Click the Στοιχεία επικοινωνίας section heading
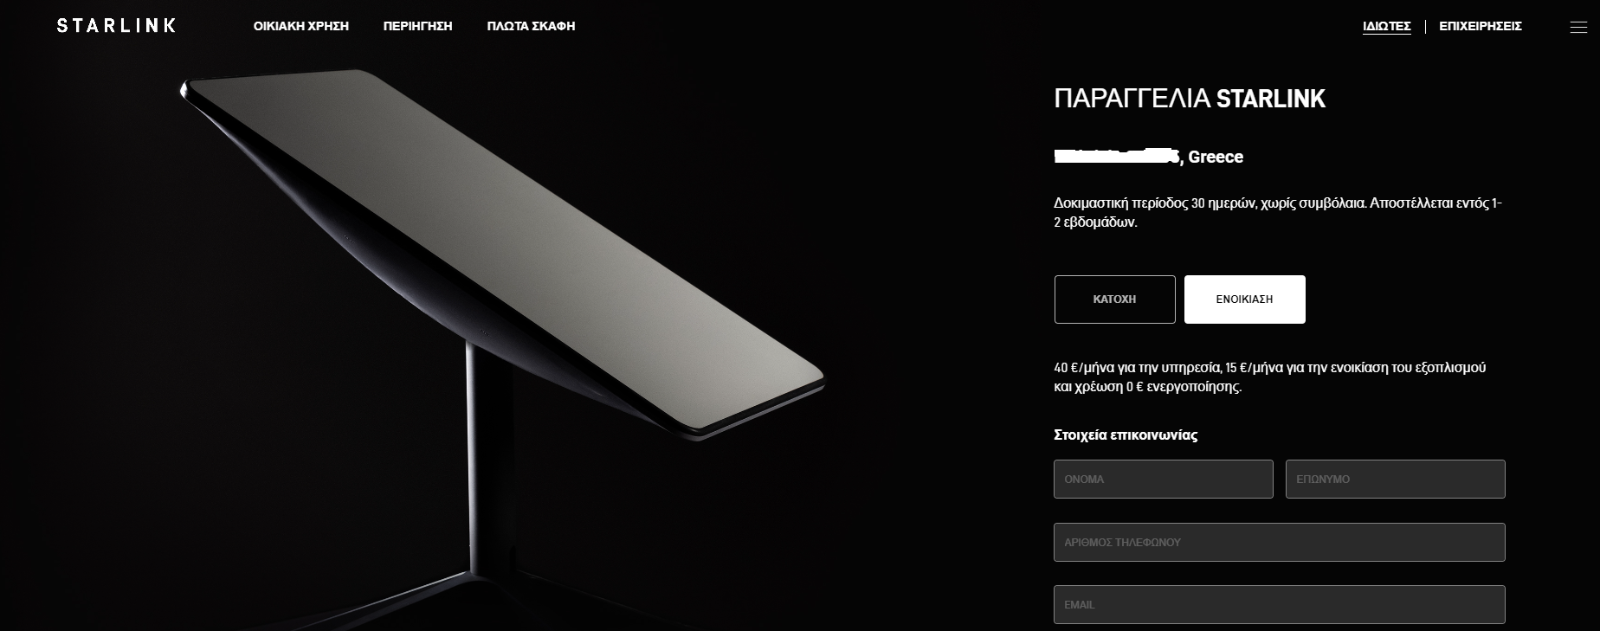Screen dimensions: 1600x631 [1126, 435]
